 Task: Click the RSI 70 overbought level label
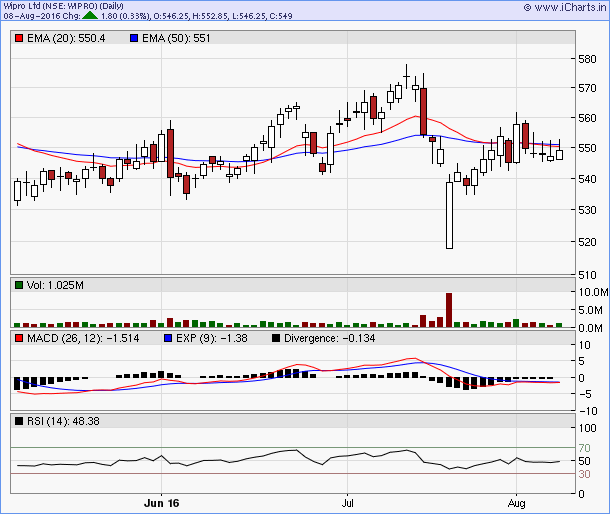pos(584,448)
